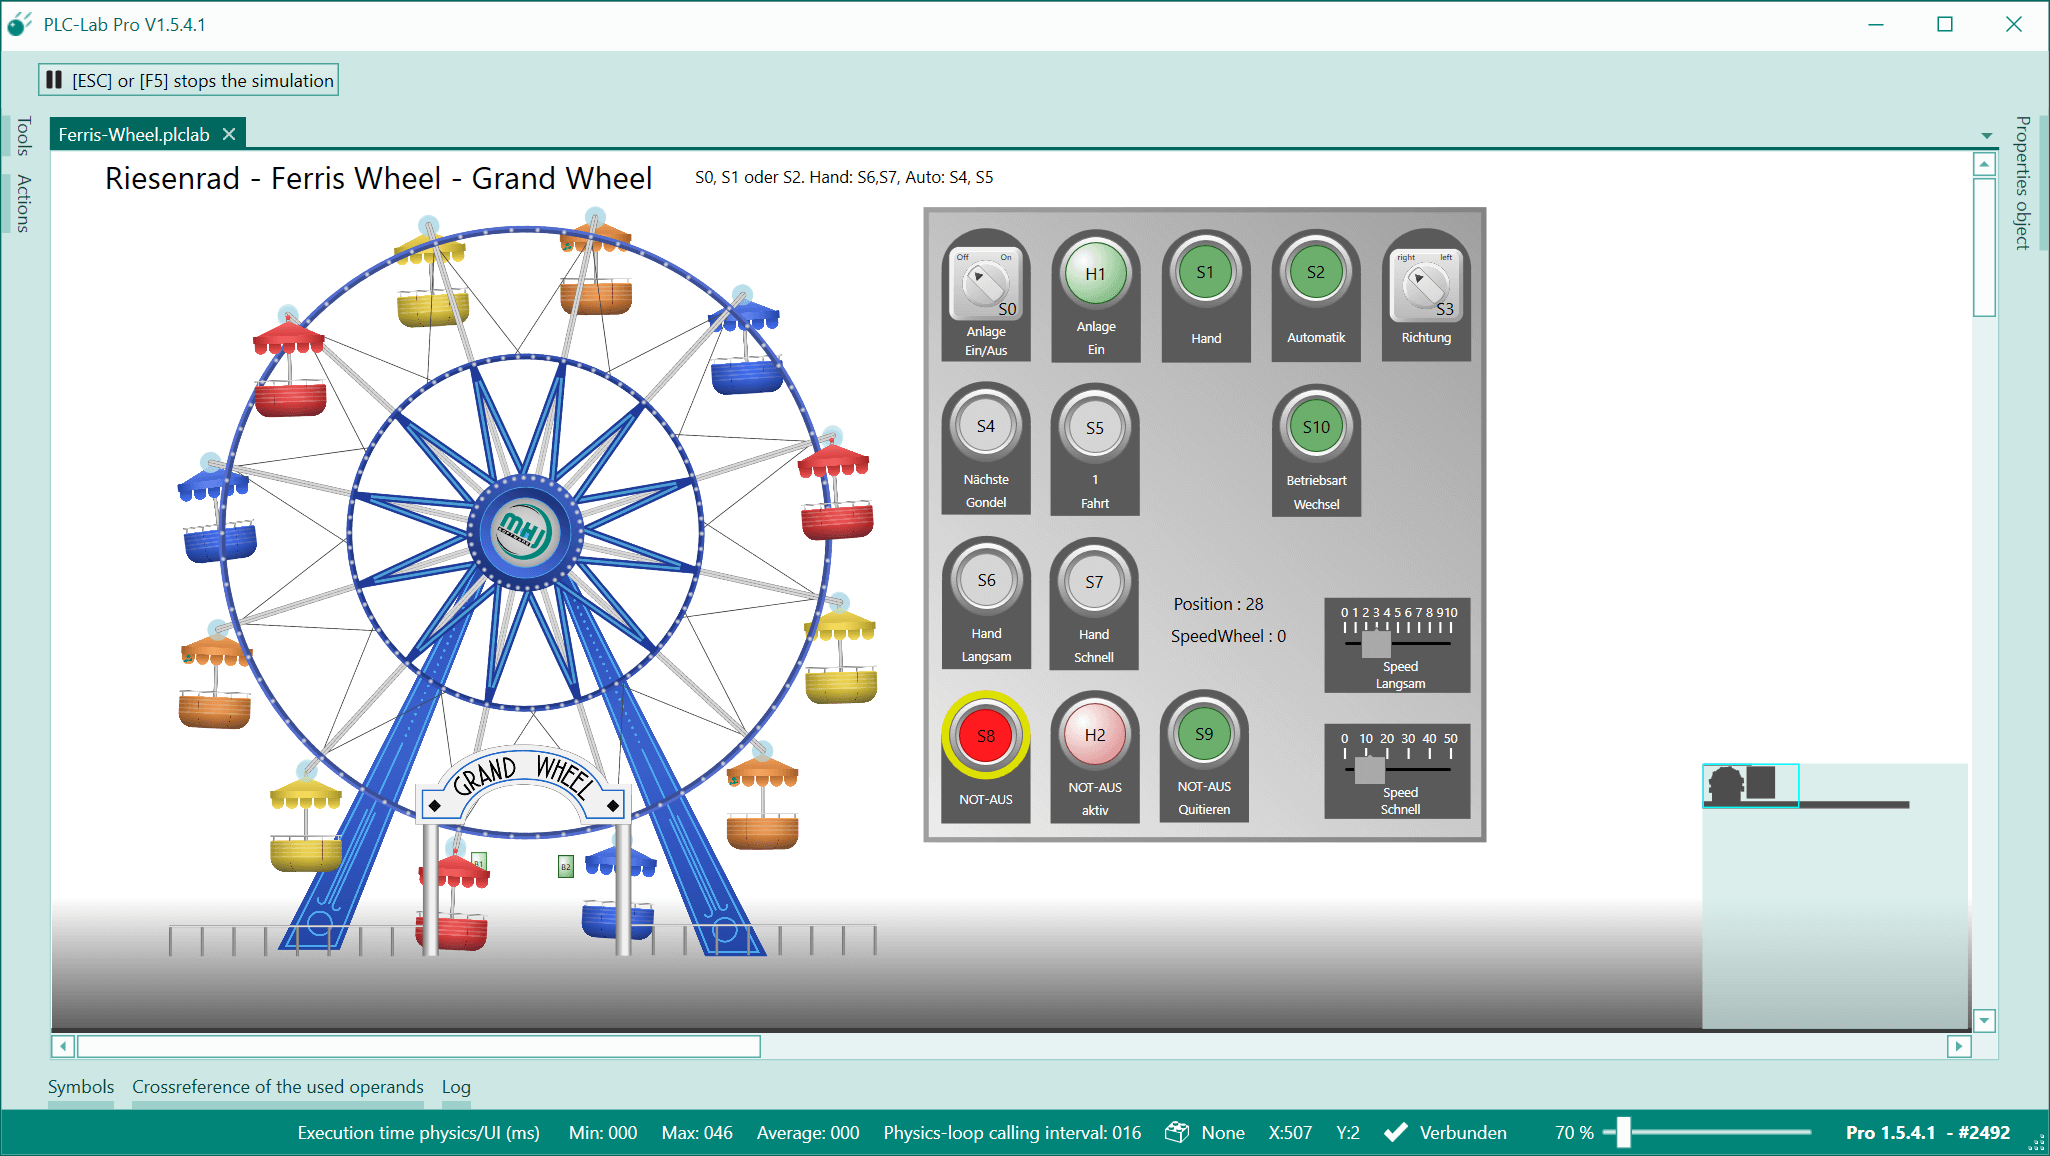Open the Properties object side panel
This screenshot has height=1156, width=2050.
coord(2022,182)
